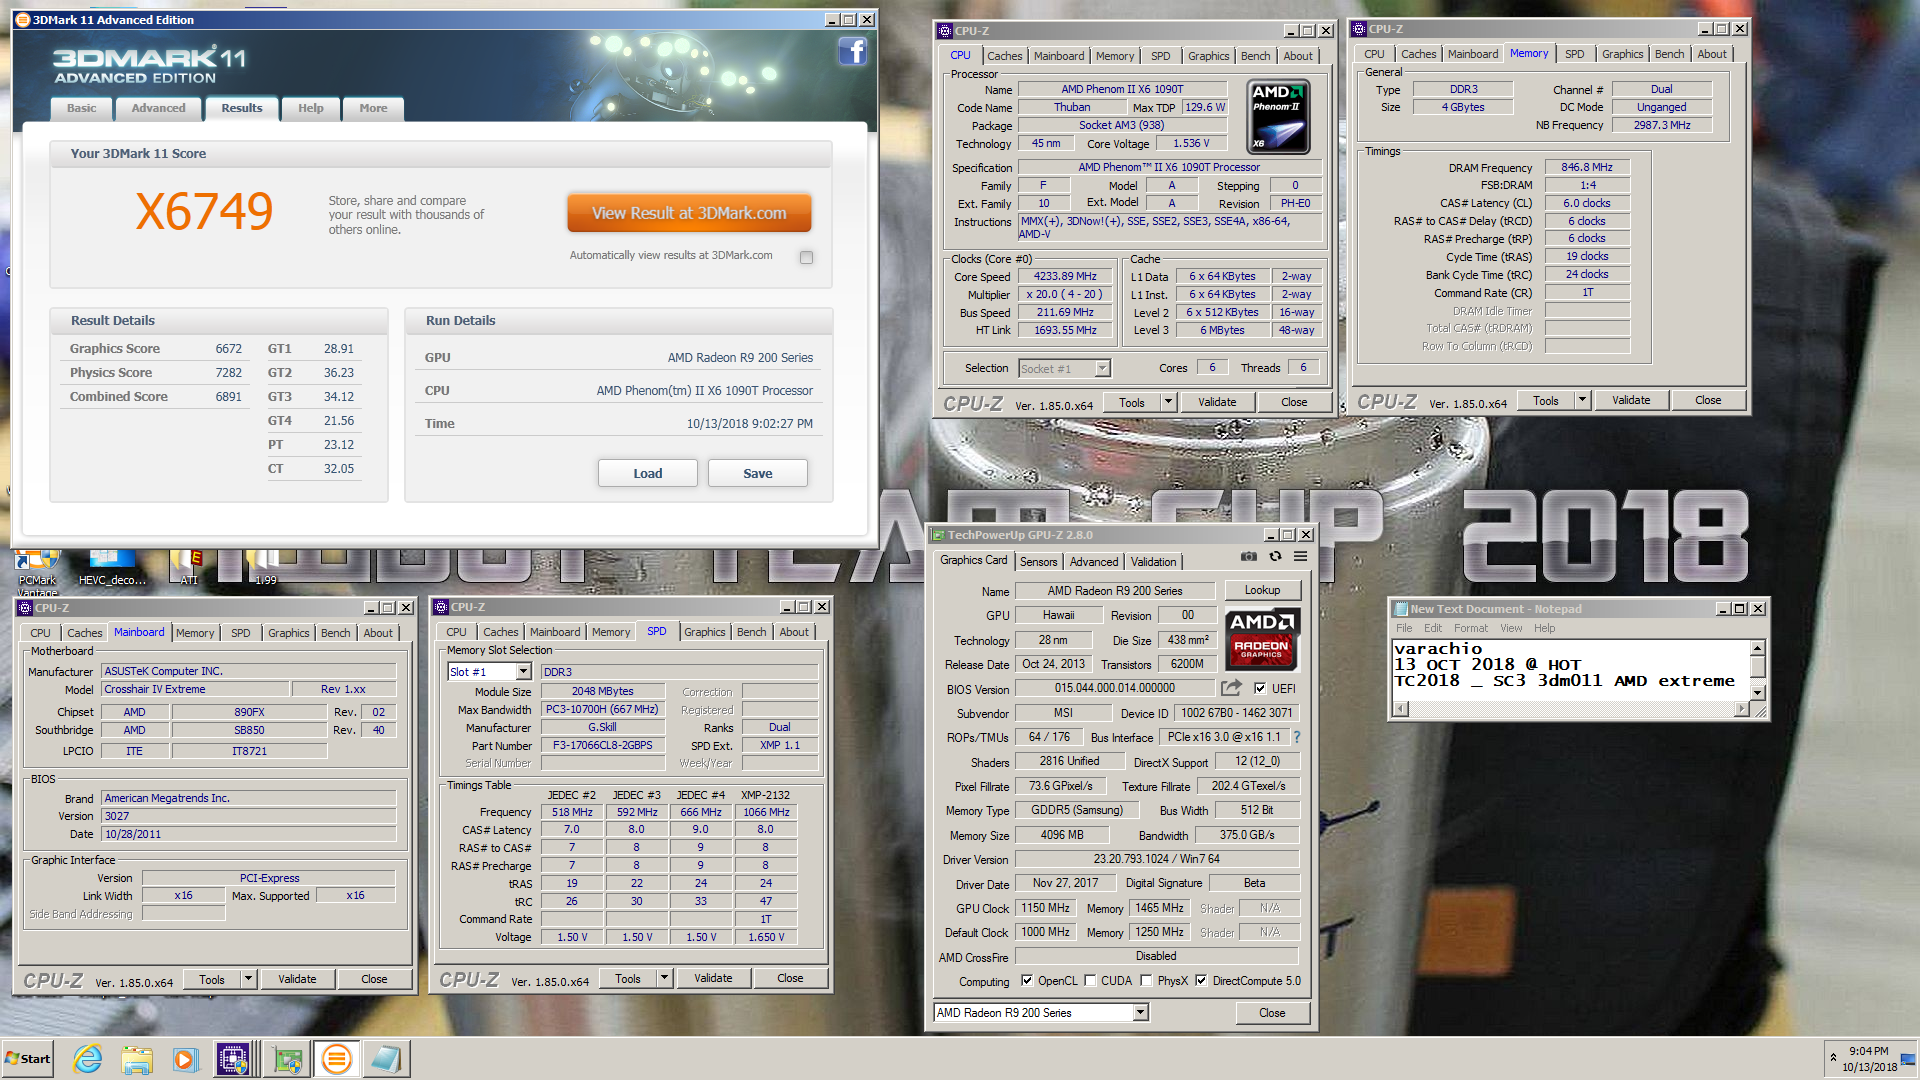Image resolution: width=1920 pixels, height=1080 pixels.
Task: Click the 3DMark 11 title bar icon
Action: pos(23,20)
